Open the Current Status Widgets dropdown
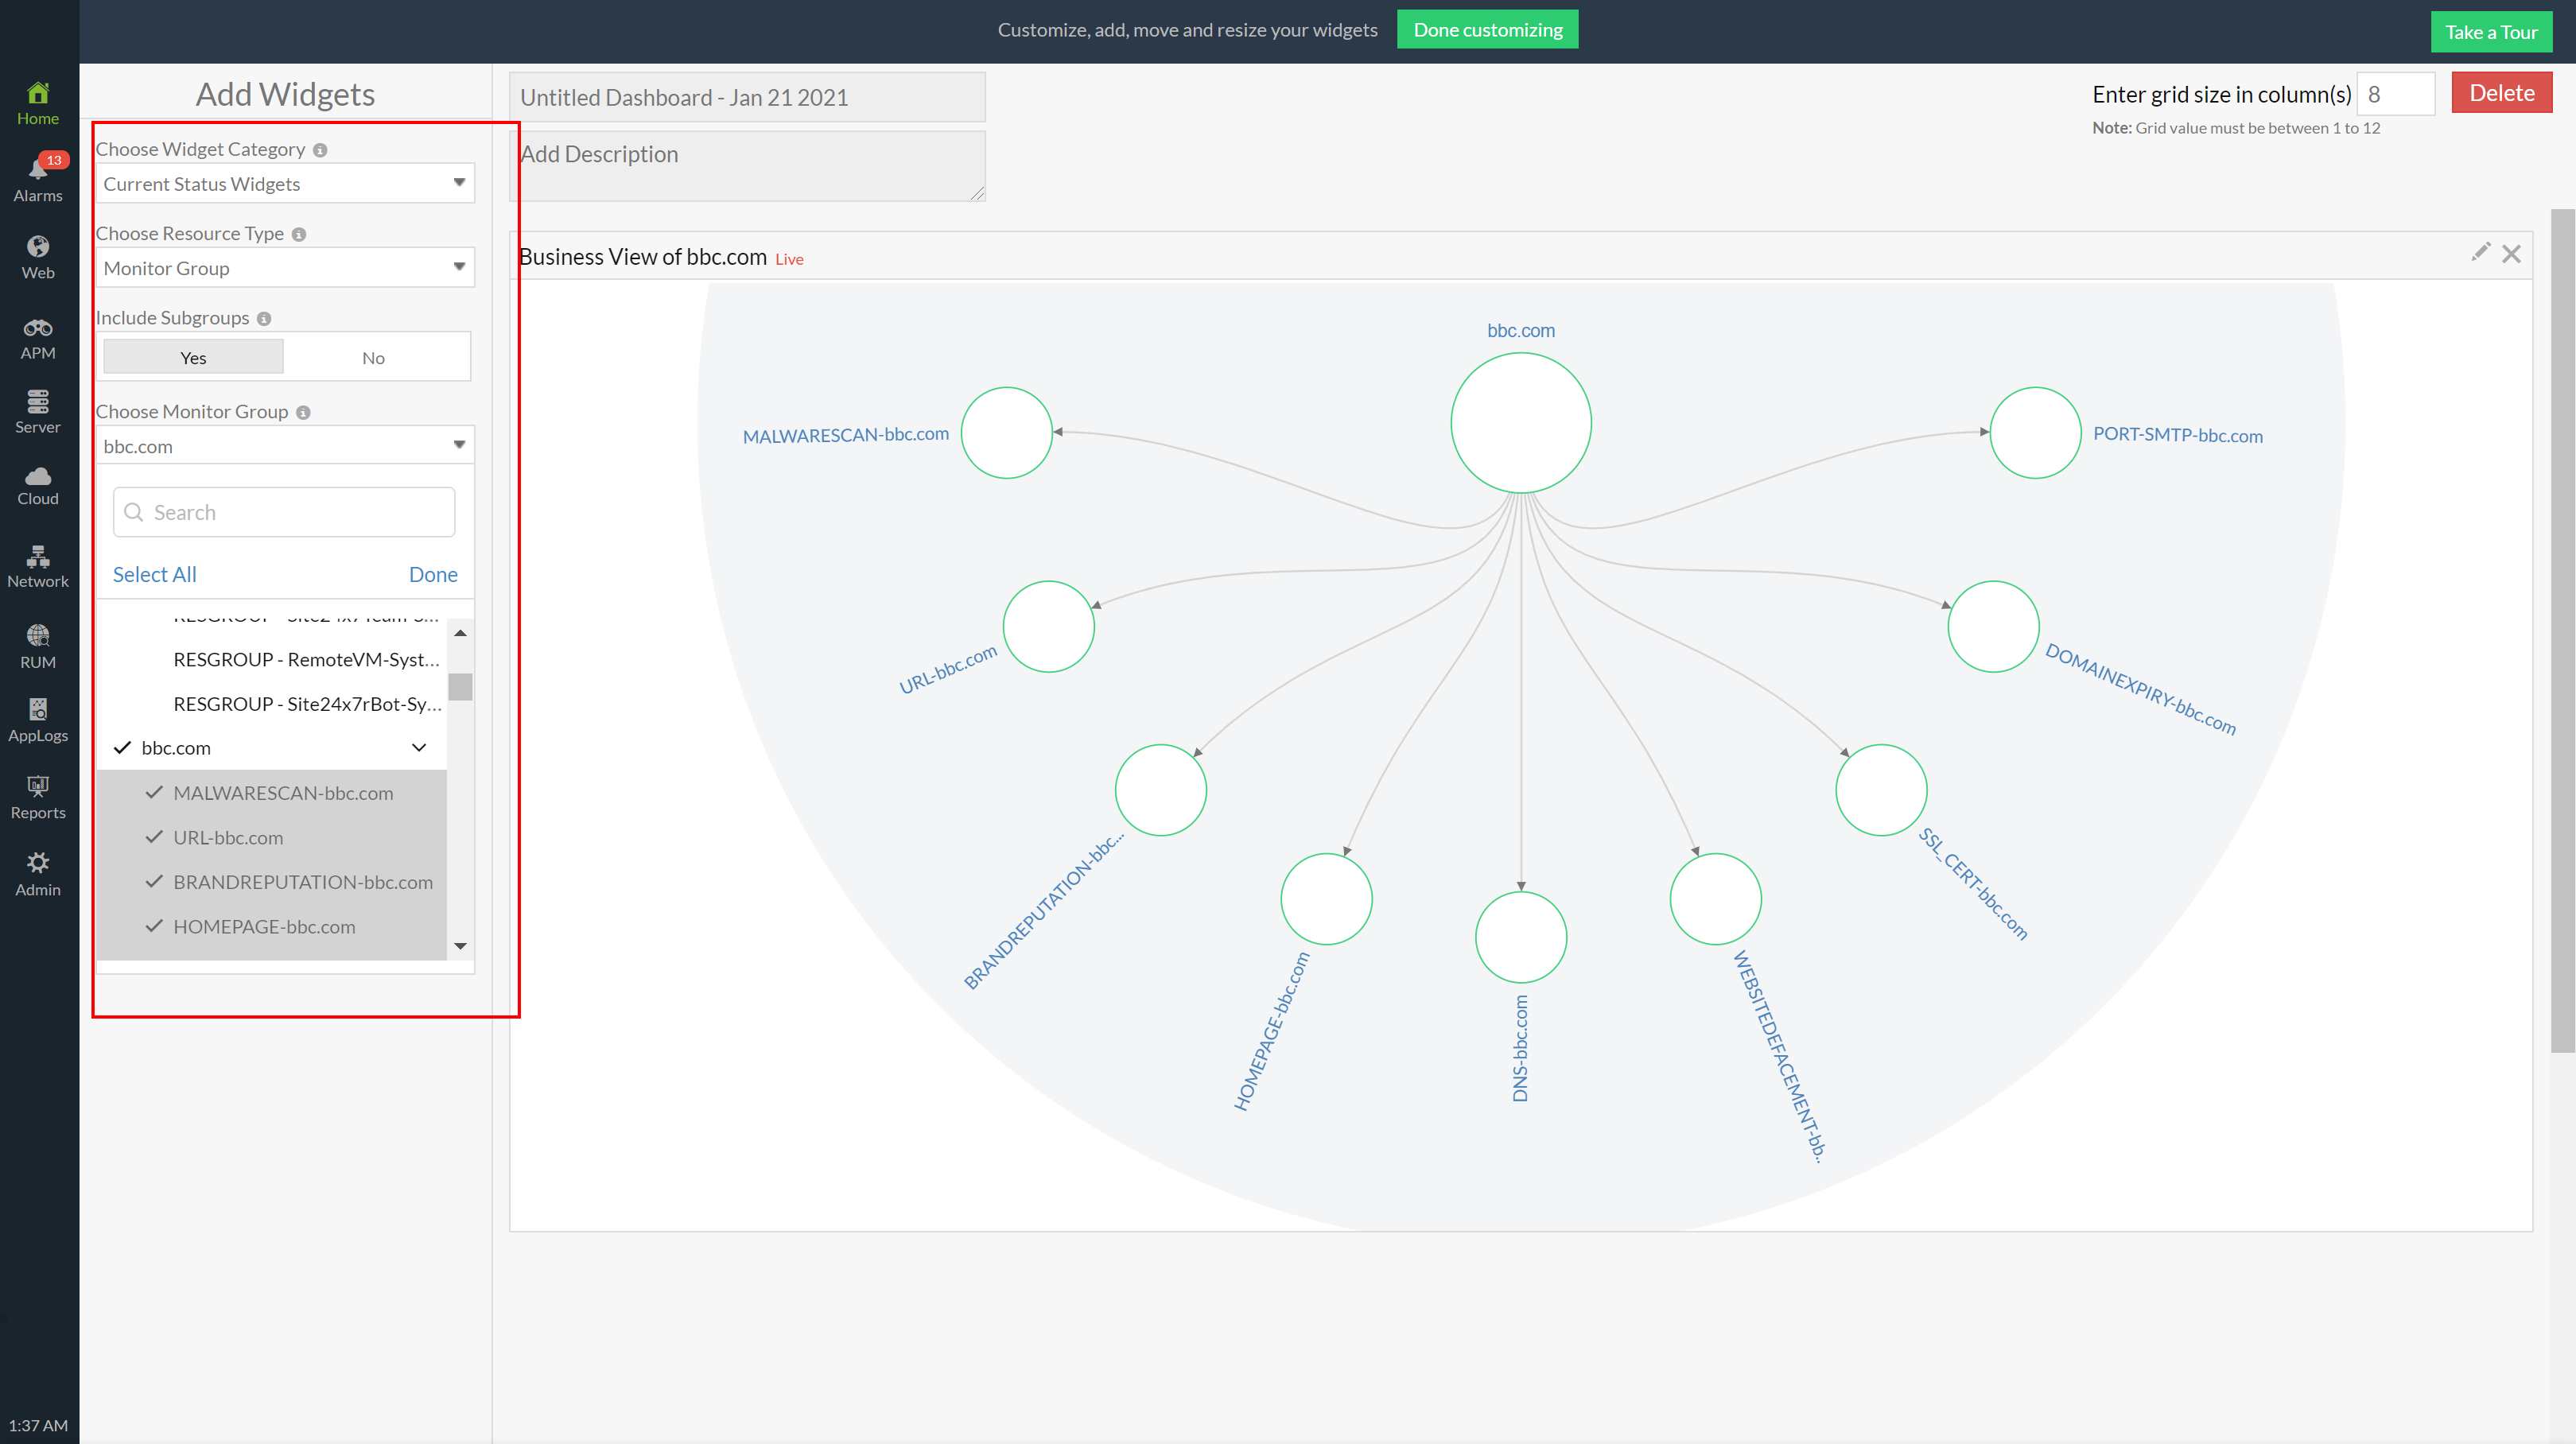This screenshot has width=2576, height=1444. (285, 184)
